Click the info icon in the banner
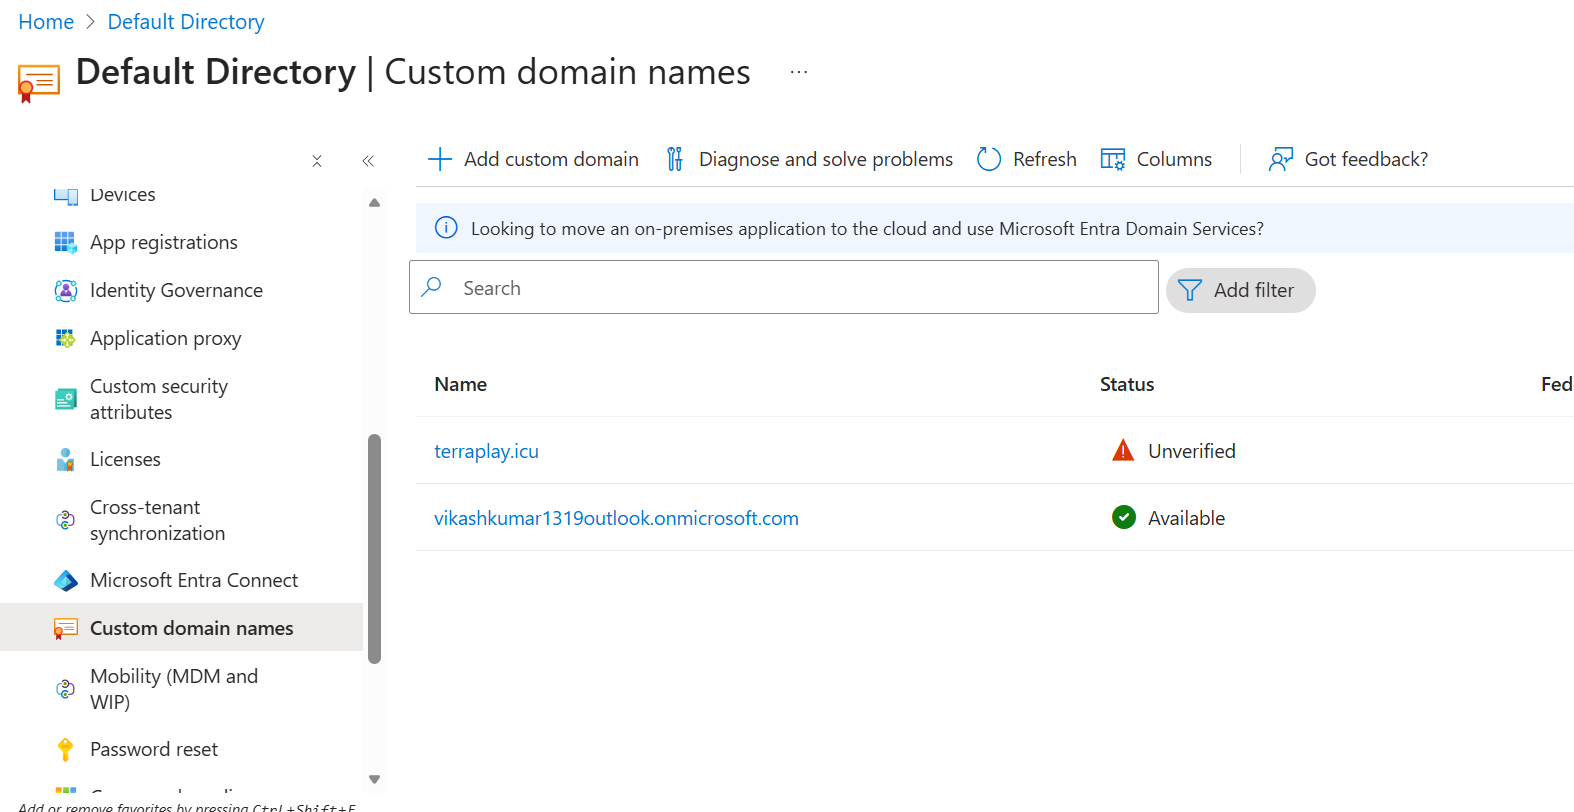 click(446, 228)
